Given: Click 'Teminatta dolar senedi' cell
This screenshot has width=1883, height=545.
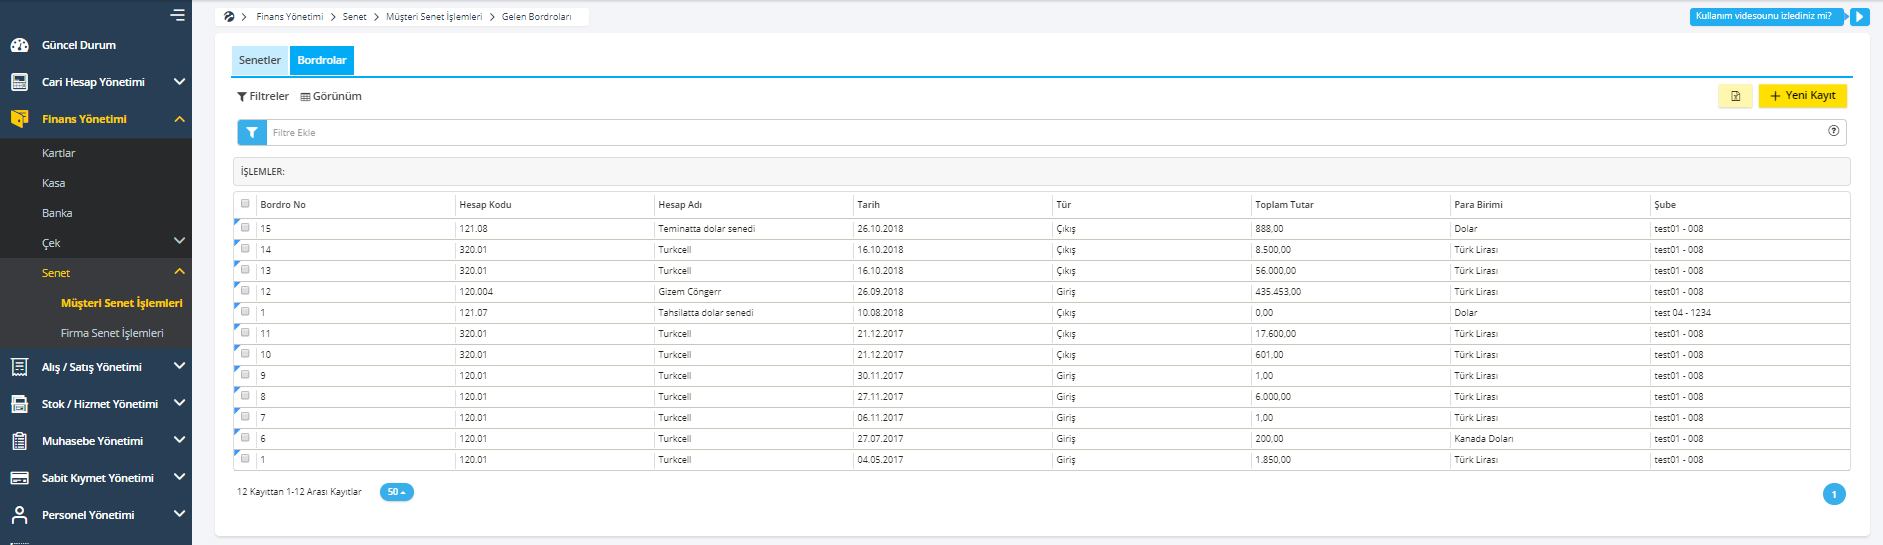Looking at the screenshot, I should [x=706, y=229].
